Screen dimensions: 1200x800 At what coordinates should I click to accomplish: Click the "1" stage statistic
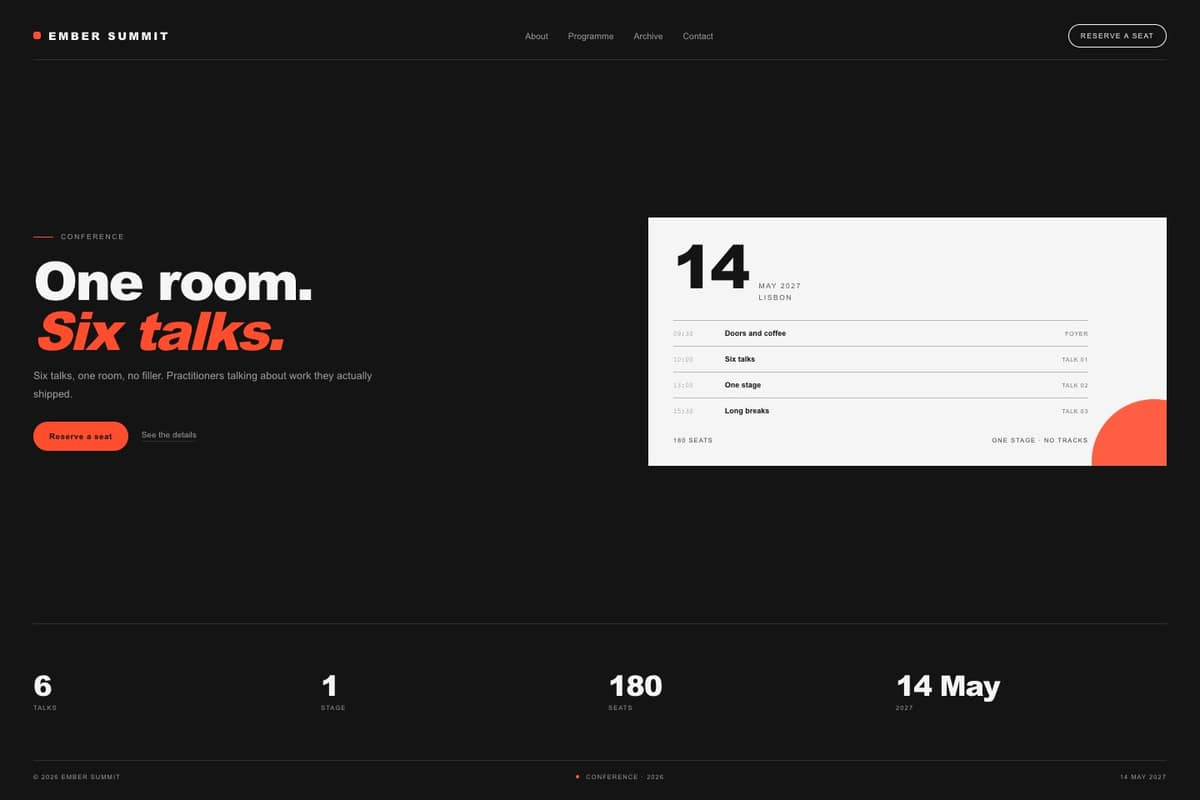(x=330, y=686)
